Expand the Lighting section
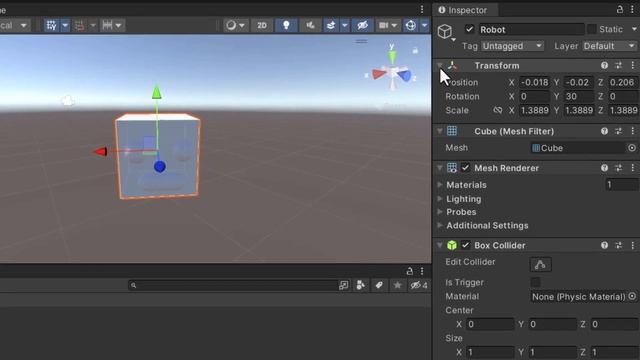The width and height of the screenshot is (640, 360). 440,199
